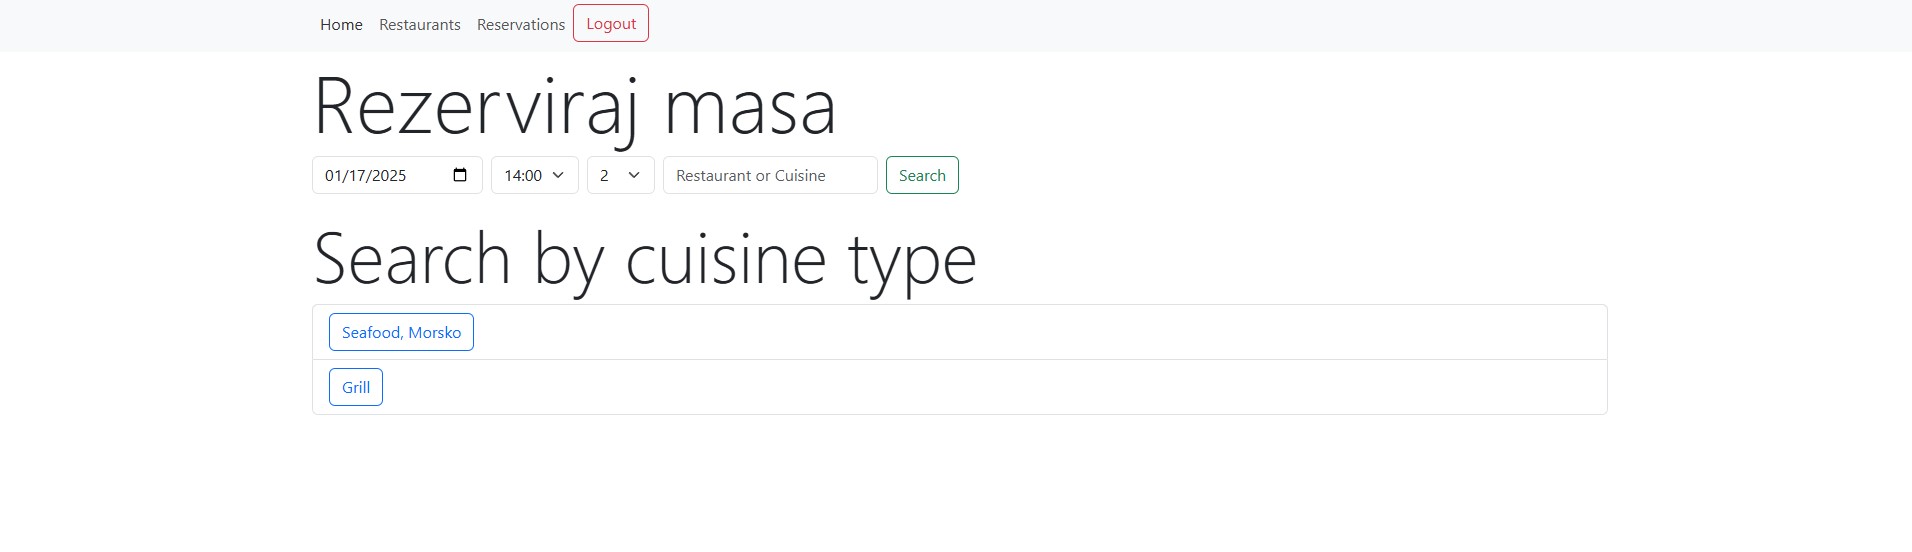Click the Rezerviraj masa heading

coord(574,106)
